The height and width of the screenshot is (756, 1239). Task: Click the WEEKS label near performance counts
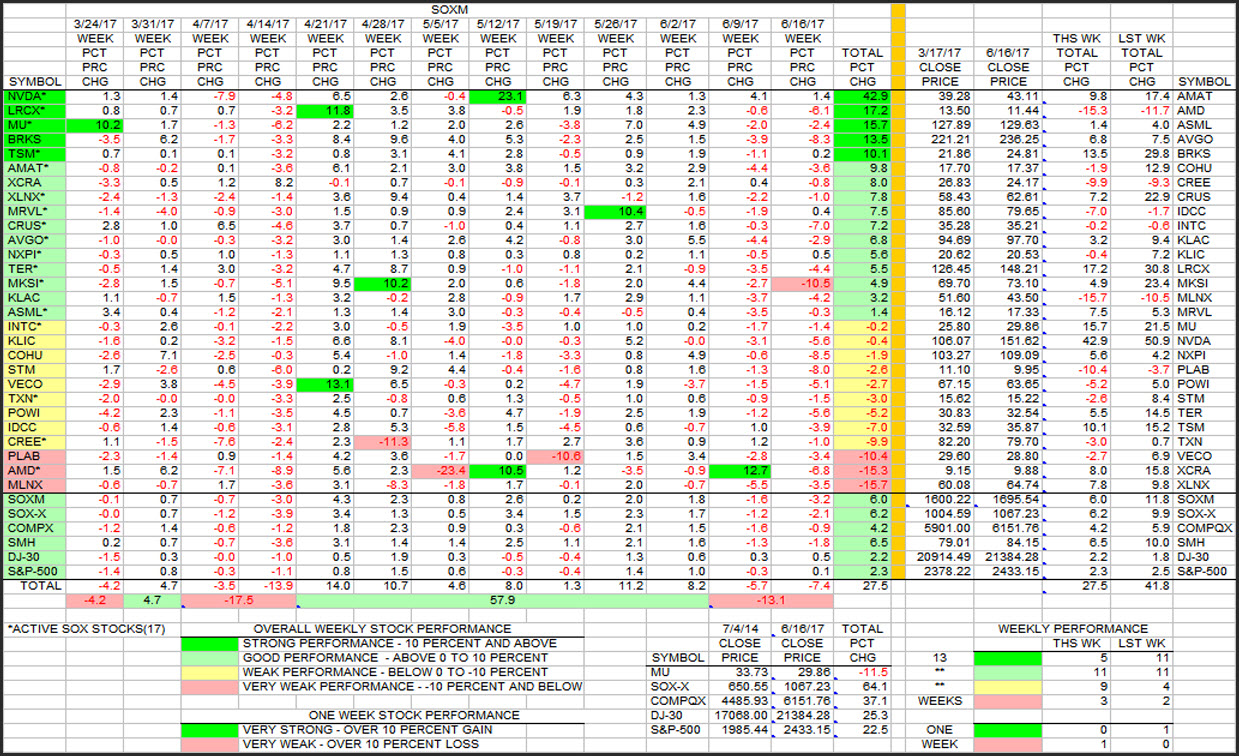pyautogui.click(x=939, y=701)
